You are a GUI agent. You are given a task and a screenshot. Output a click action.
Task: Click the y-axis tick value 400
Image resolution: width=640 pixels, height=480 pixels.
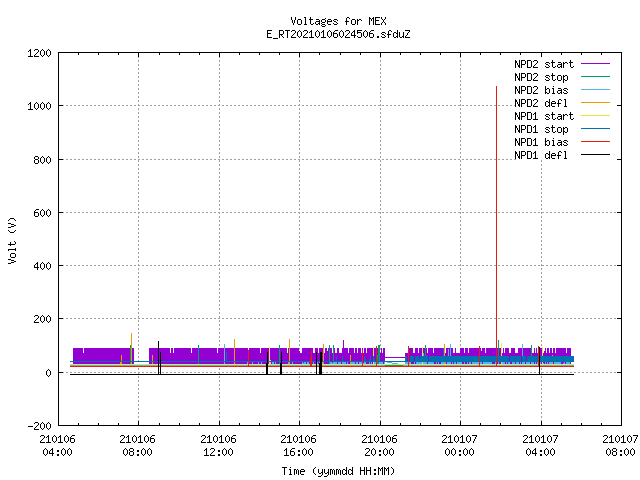pyautogui.click(x=42, y=266)
